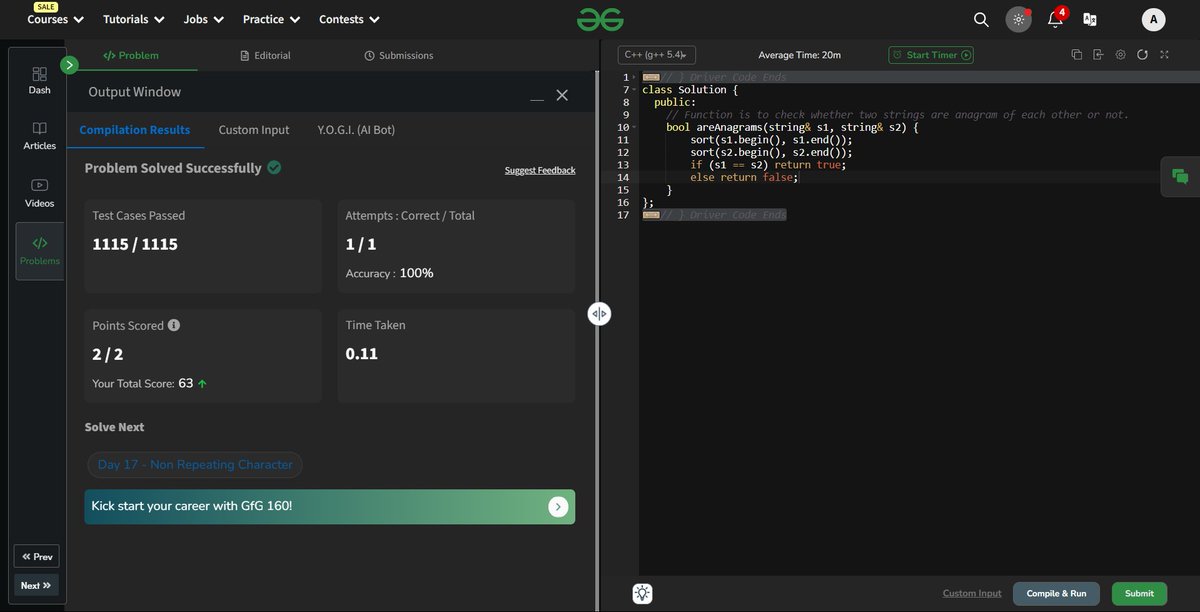
Task: Click the language translate icon
Action: (x=1090, y=19)
